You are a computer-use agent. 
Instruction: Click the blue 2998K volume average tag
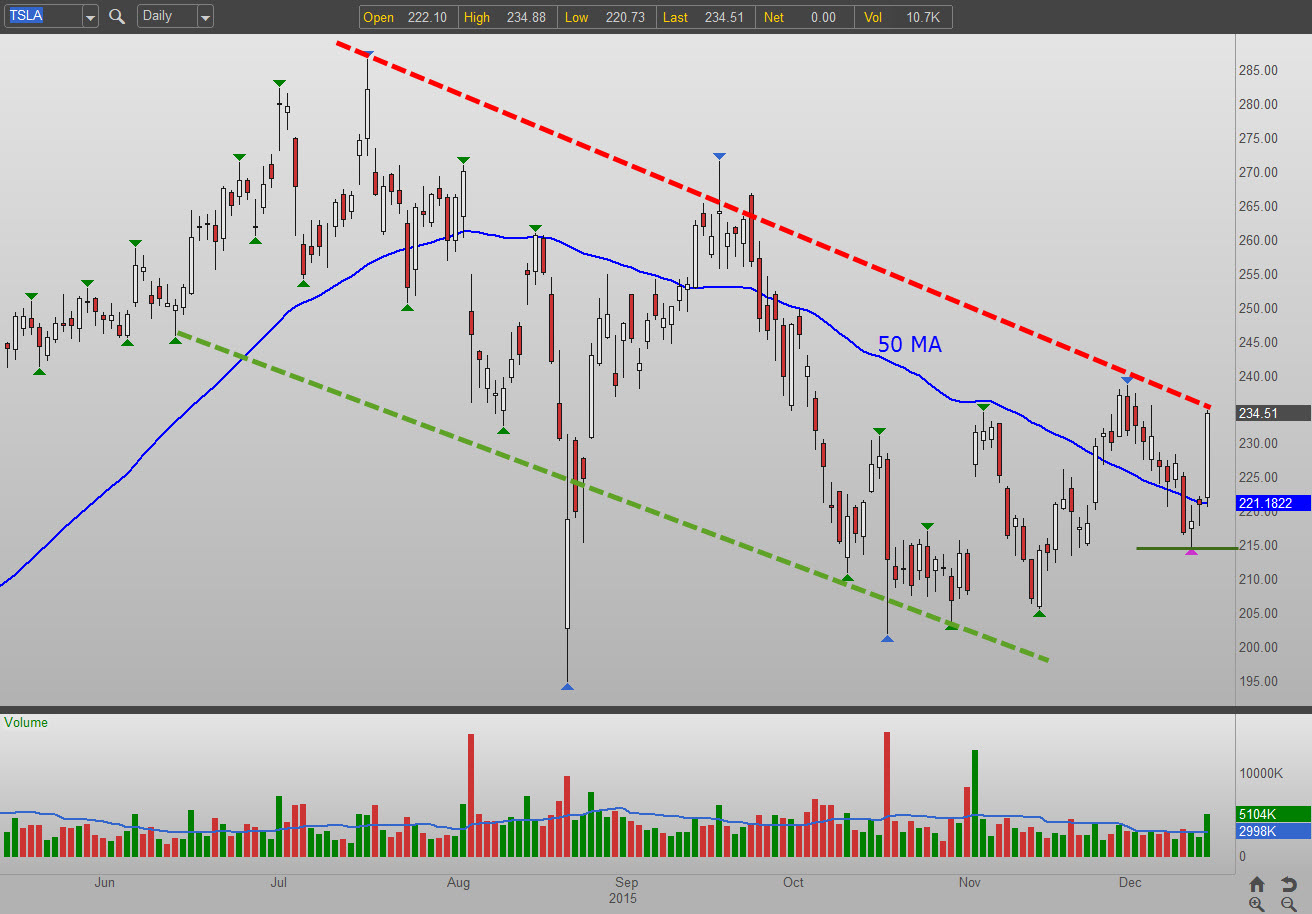point(1274,831)
